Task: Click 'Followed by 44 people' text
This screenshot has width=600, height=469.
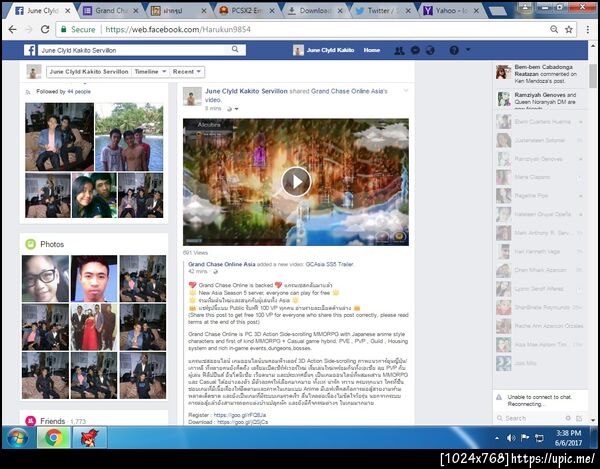Action: (64, 91)
